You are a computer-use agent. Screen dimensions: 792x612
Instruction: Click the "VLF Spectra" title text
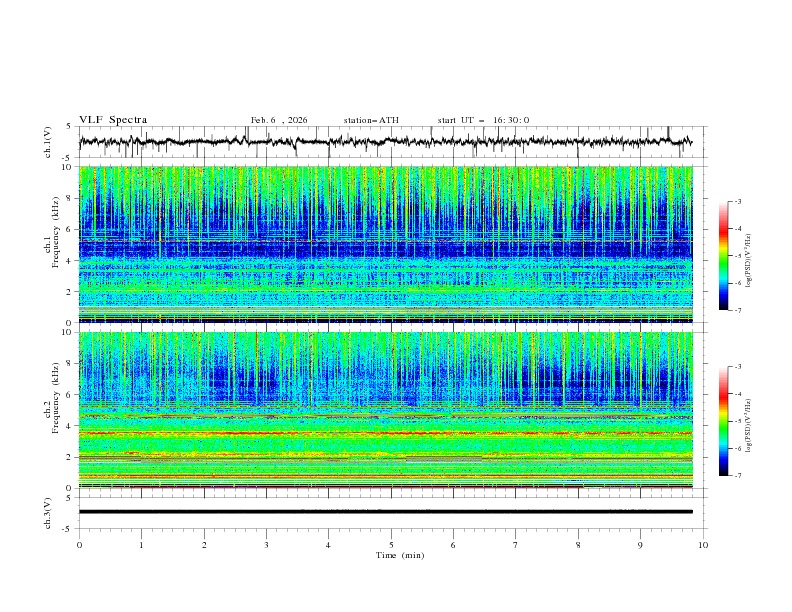pos(113,120)
